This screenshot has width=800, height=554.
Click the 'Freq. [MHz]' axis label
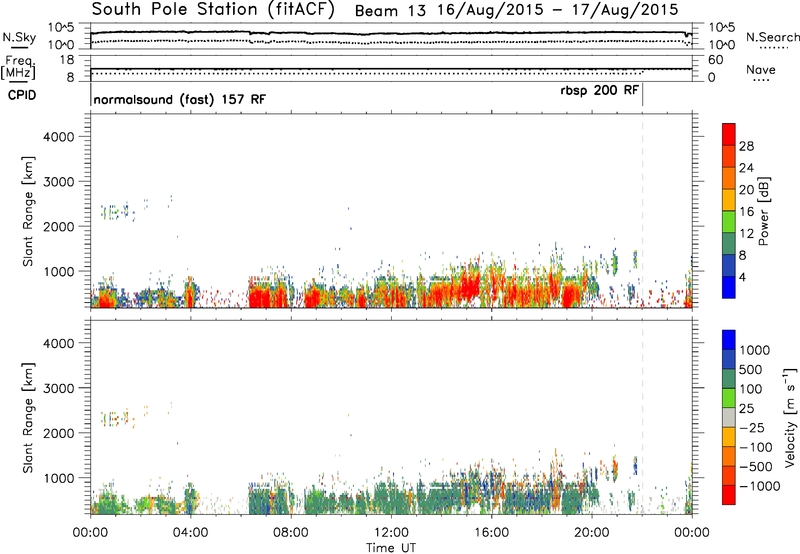tap(18, 68)
